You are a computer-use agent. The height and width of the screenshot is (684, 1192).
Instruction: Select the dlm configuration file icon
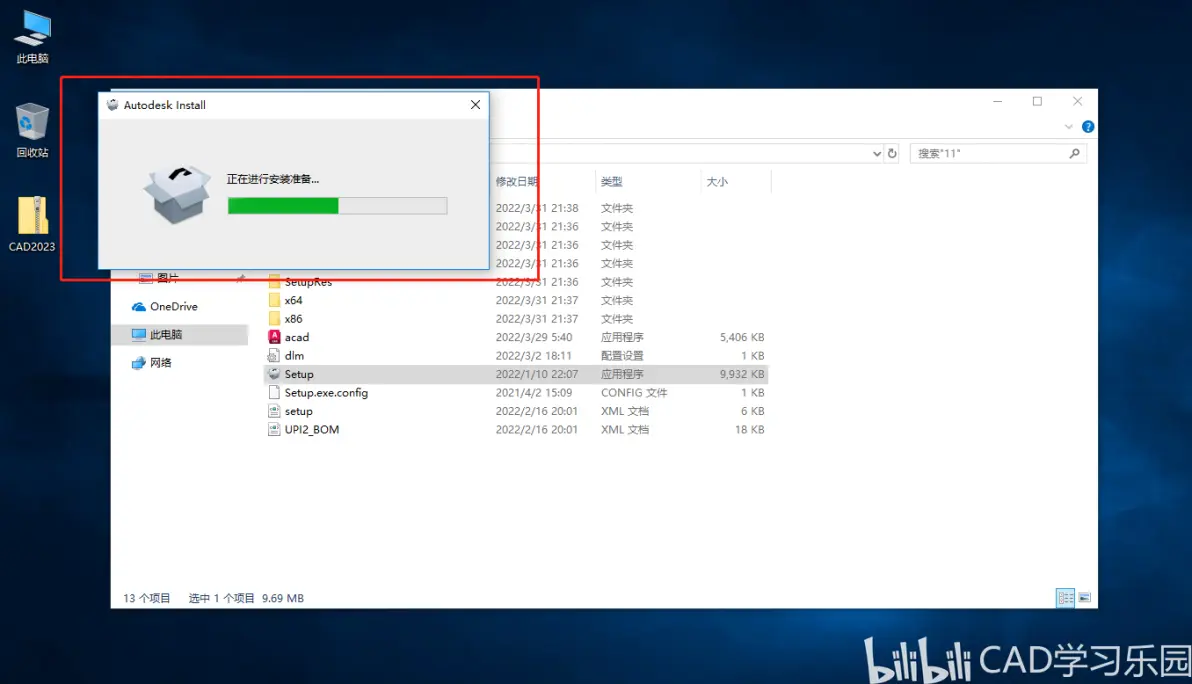[274, 356]
